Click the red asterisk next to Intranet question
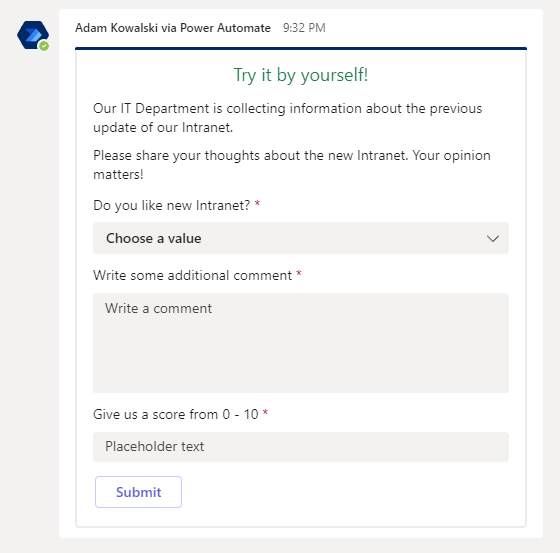This screenshot has width=560, height=553. point(257,204)
